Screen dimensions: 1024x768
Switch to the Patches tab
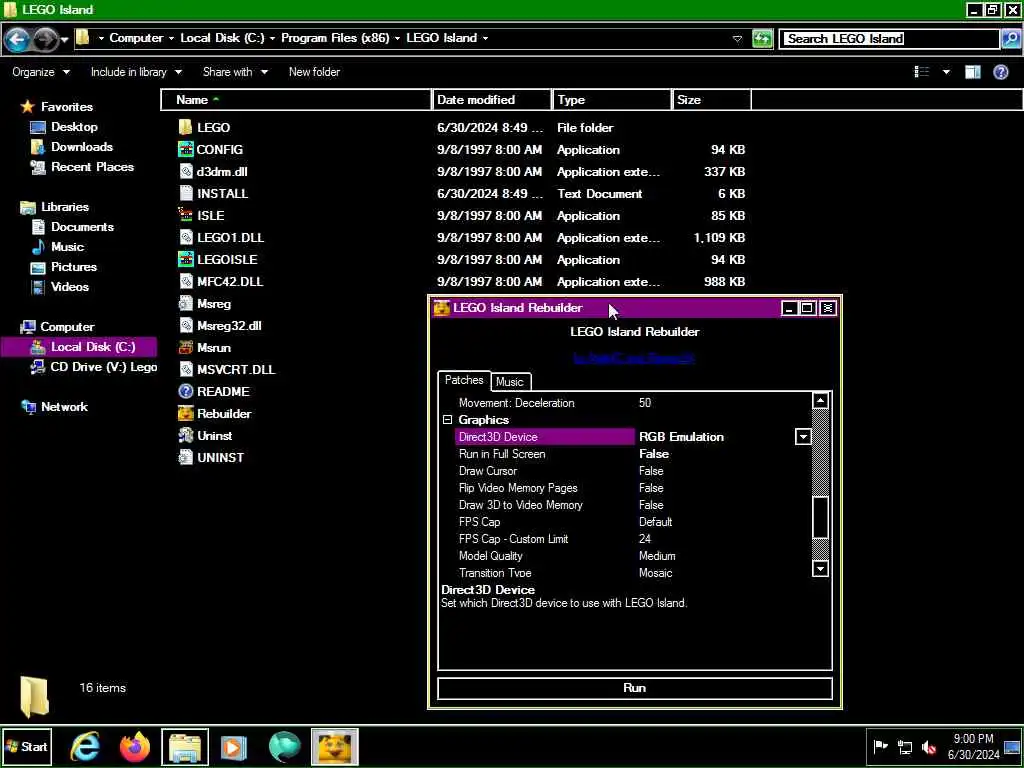click(x=464, y=380)
